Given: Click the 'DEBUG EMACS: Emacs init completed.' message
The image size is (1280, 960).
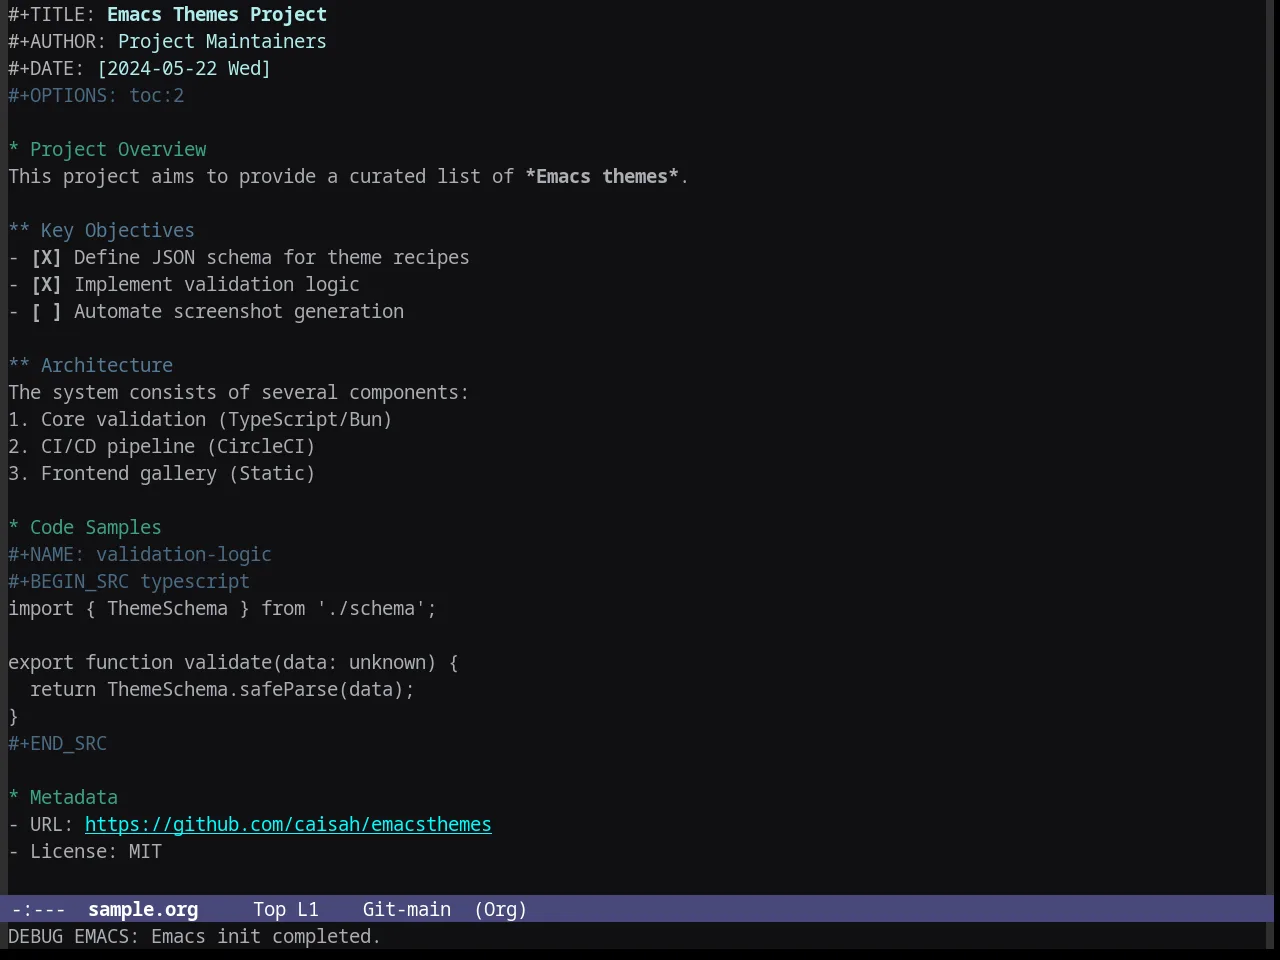Looking at the screenshot, I should [195, 937].
